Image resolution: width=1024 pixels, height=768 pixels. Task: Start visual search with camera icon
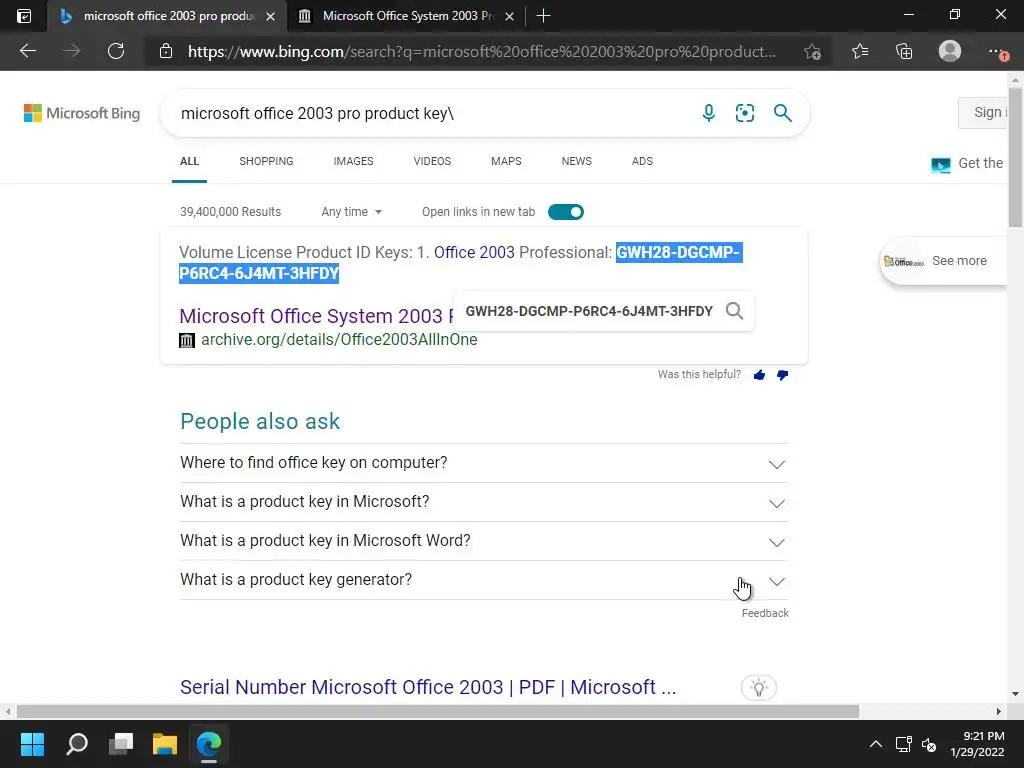pyautogui.click(x=744, y=113)
